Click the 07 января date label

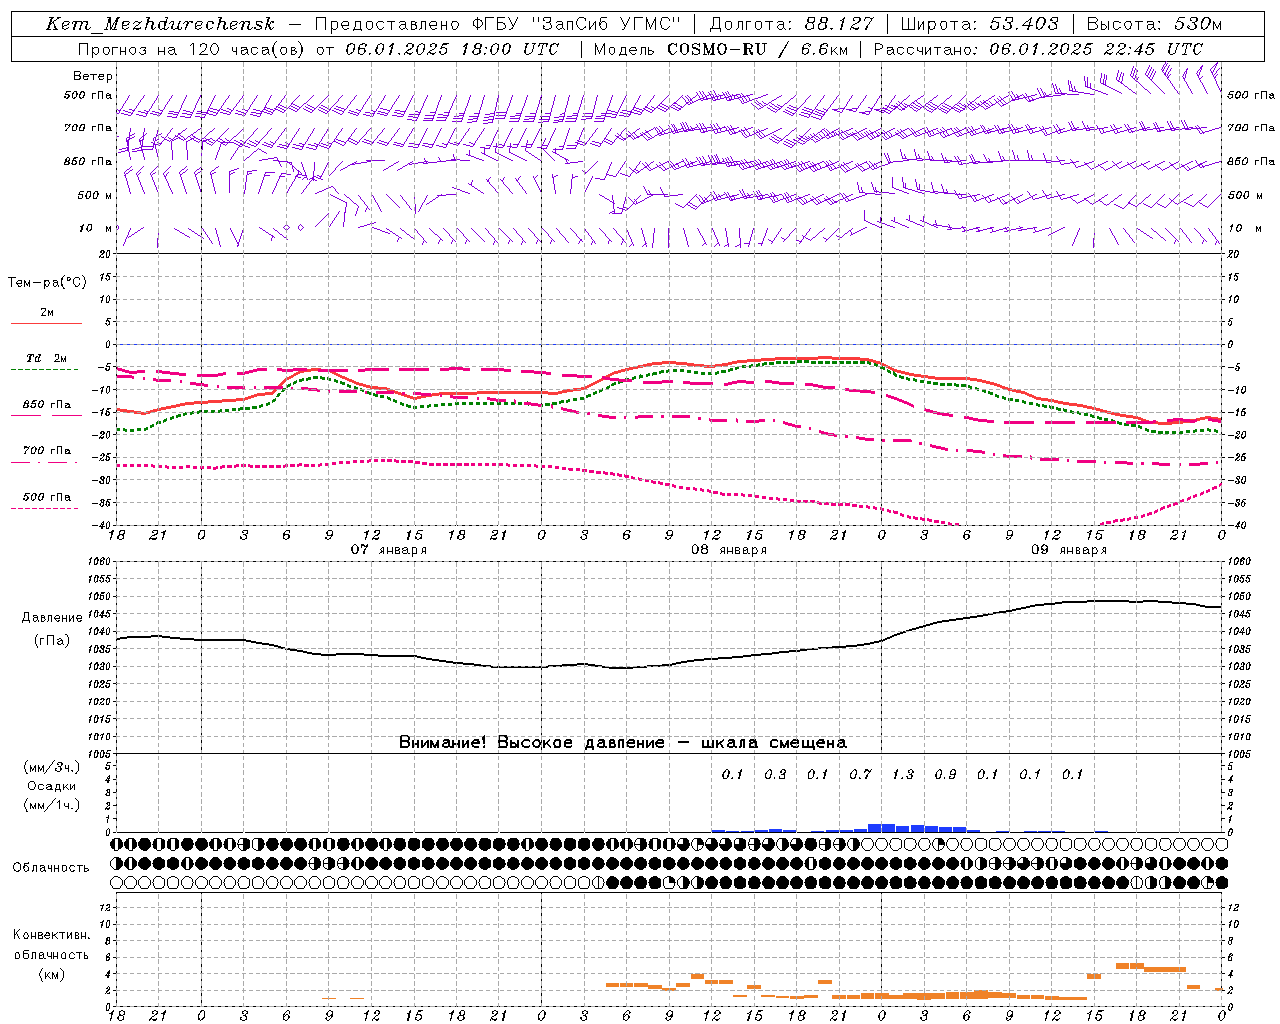pos(389,550)
